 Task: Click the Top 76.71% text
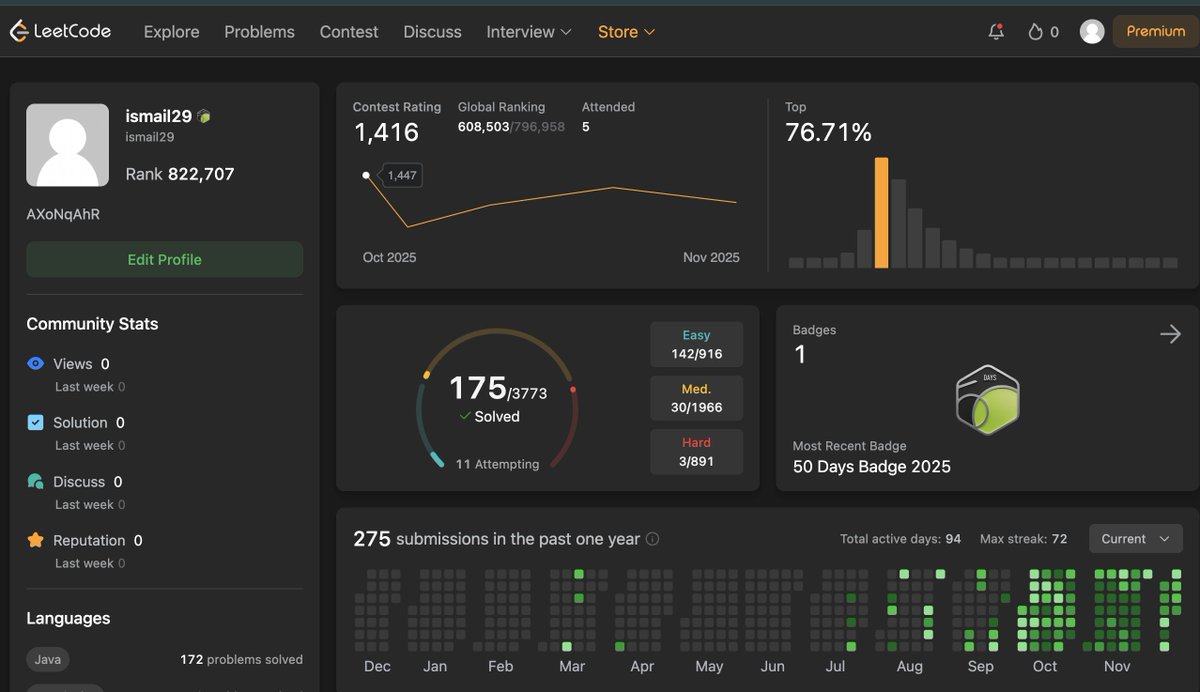pyautogui.click(x=828, y=132)
